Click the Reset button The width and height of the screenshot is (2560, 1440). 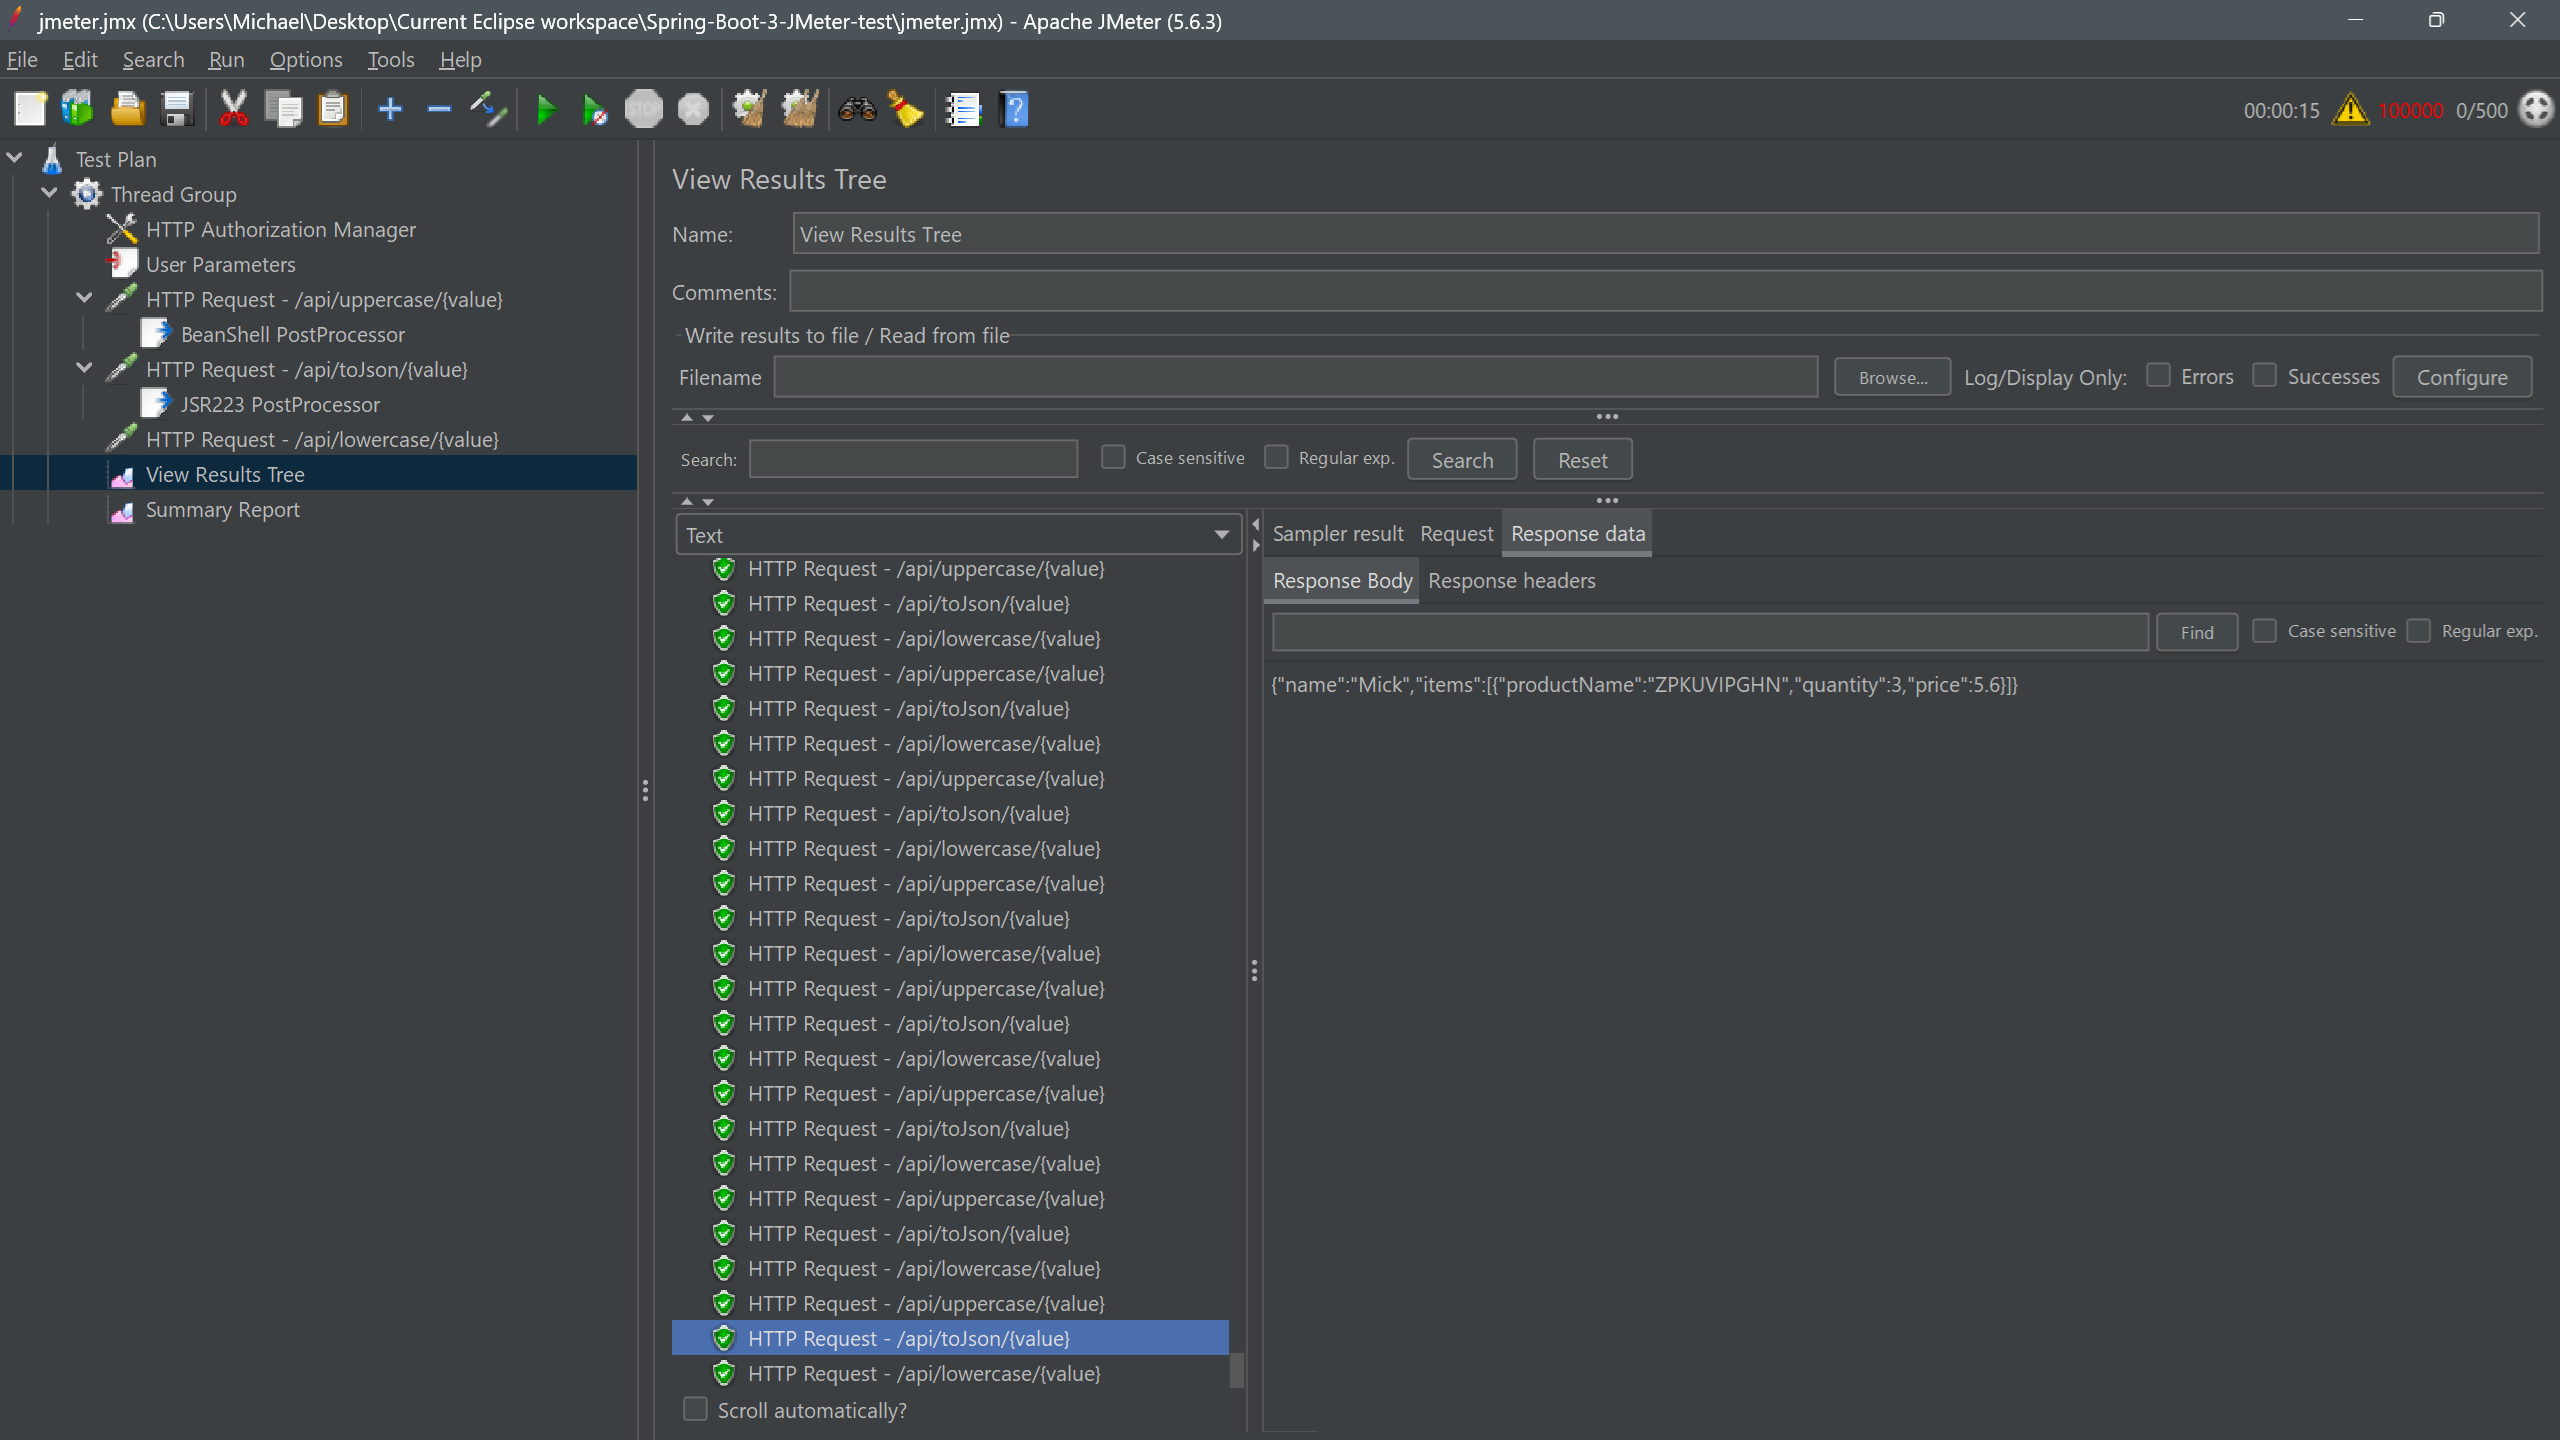coord(1582,460)
